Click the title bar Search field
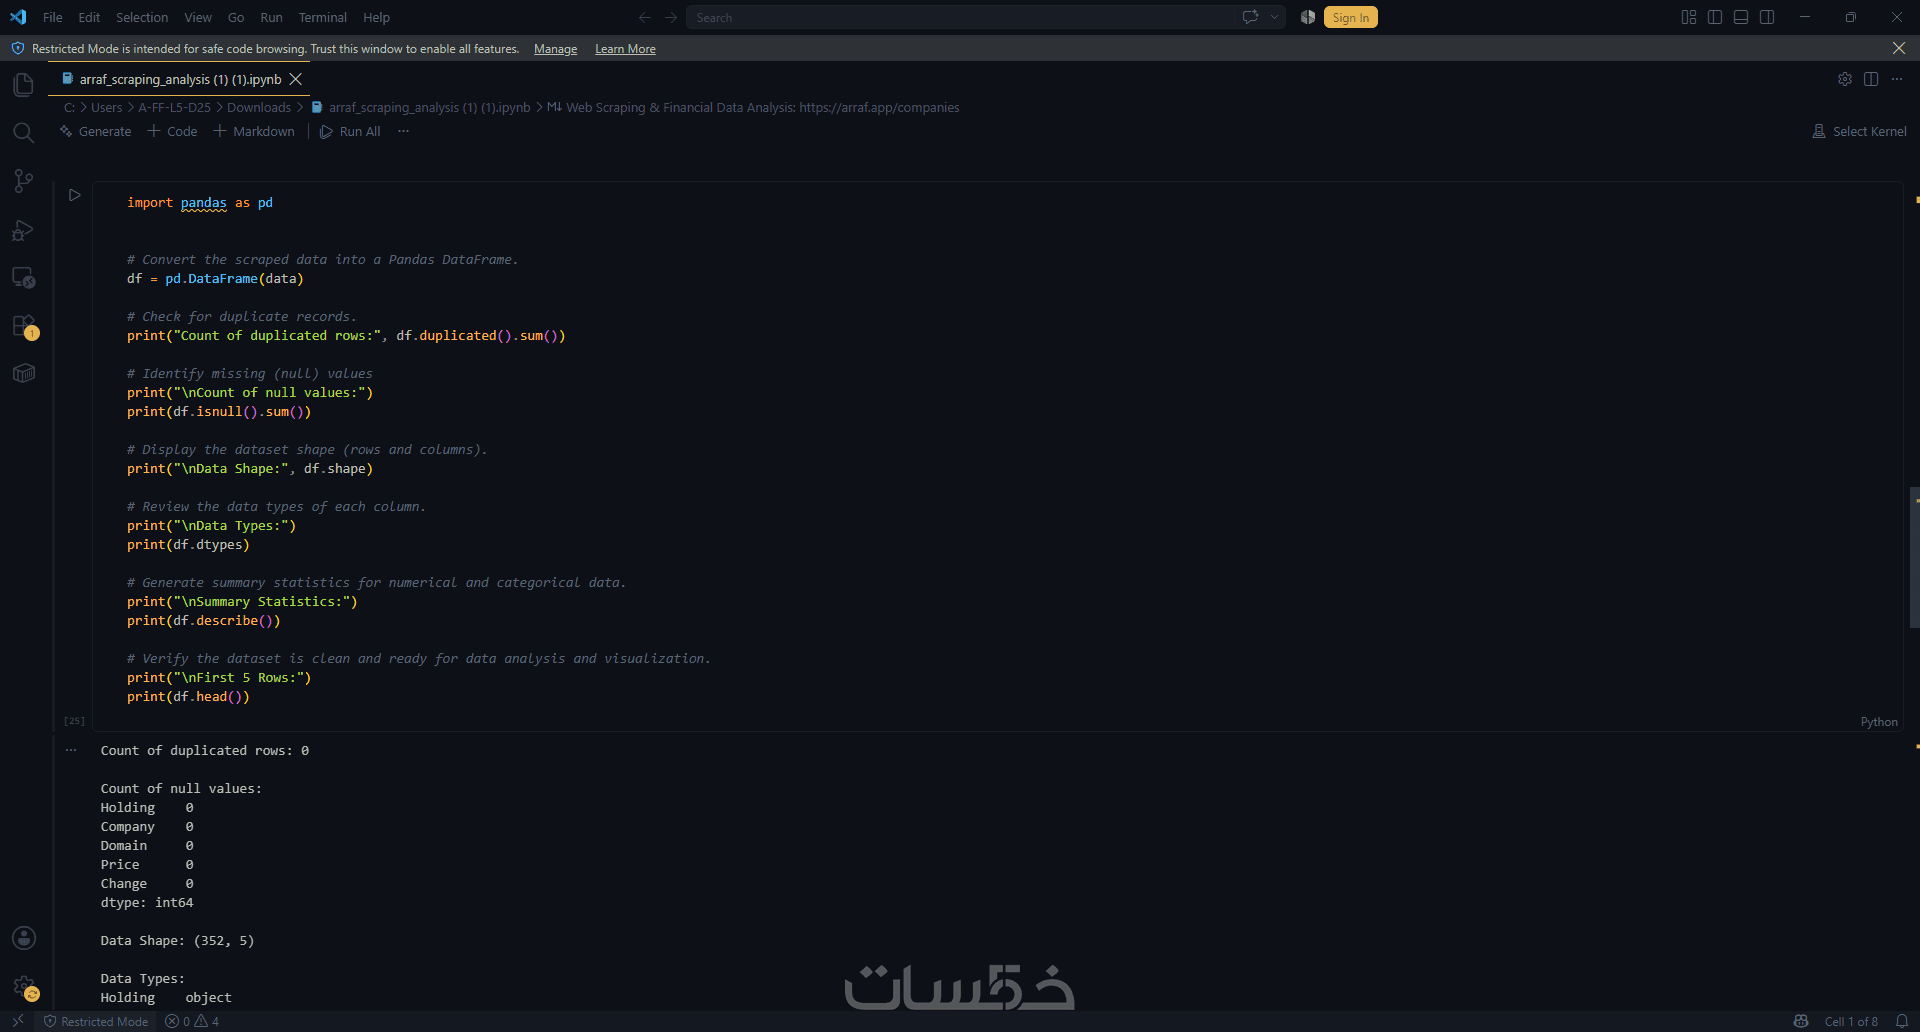 [x=960, y=17]
